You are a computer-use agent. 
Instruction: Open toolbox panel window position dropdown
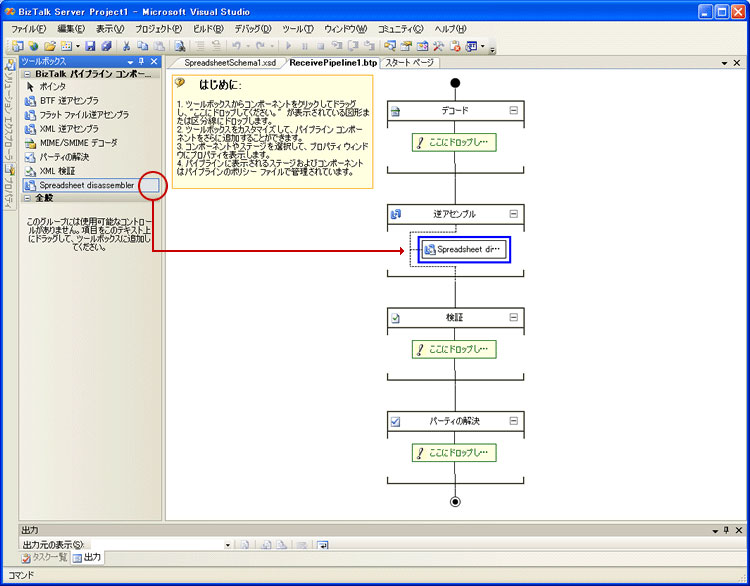coord(130,62)
